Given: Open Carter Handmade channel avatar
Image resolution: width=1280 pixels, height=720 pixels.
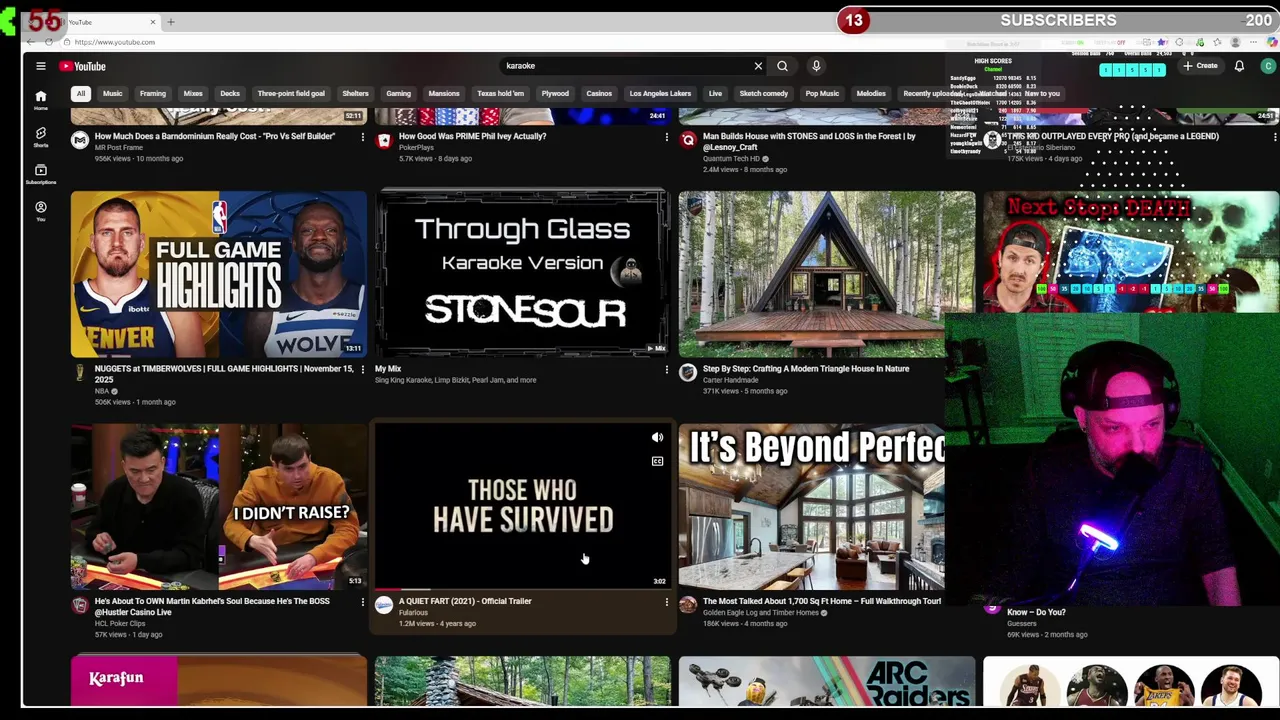Looking at the screenshot, I should point(688,373).
